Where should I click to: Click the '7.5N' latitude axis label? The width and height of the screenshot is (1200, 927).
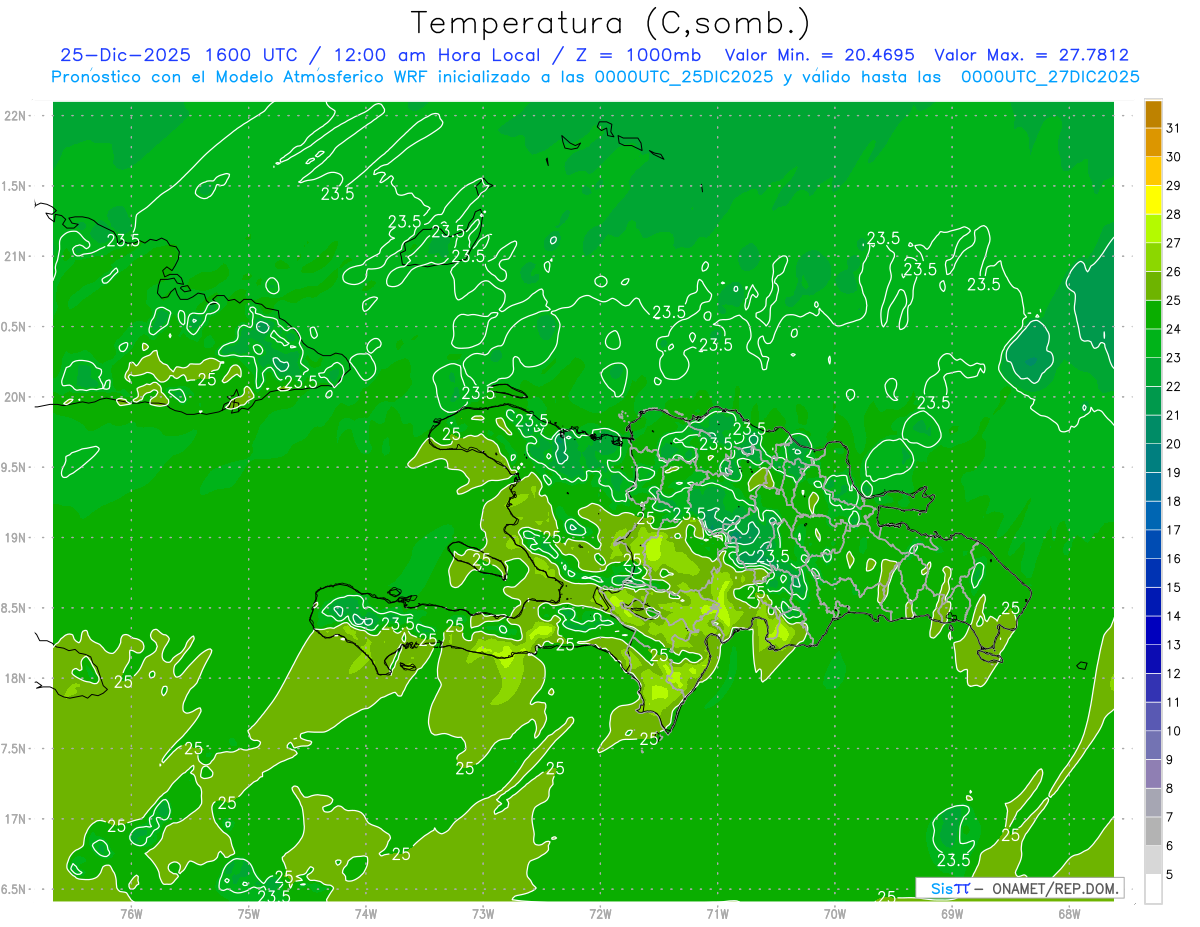(15, 749)
